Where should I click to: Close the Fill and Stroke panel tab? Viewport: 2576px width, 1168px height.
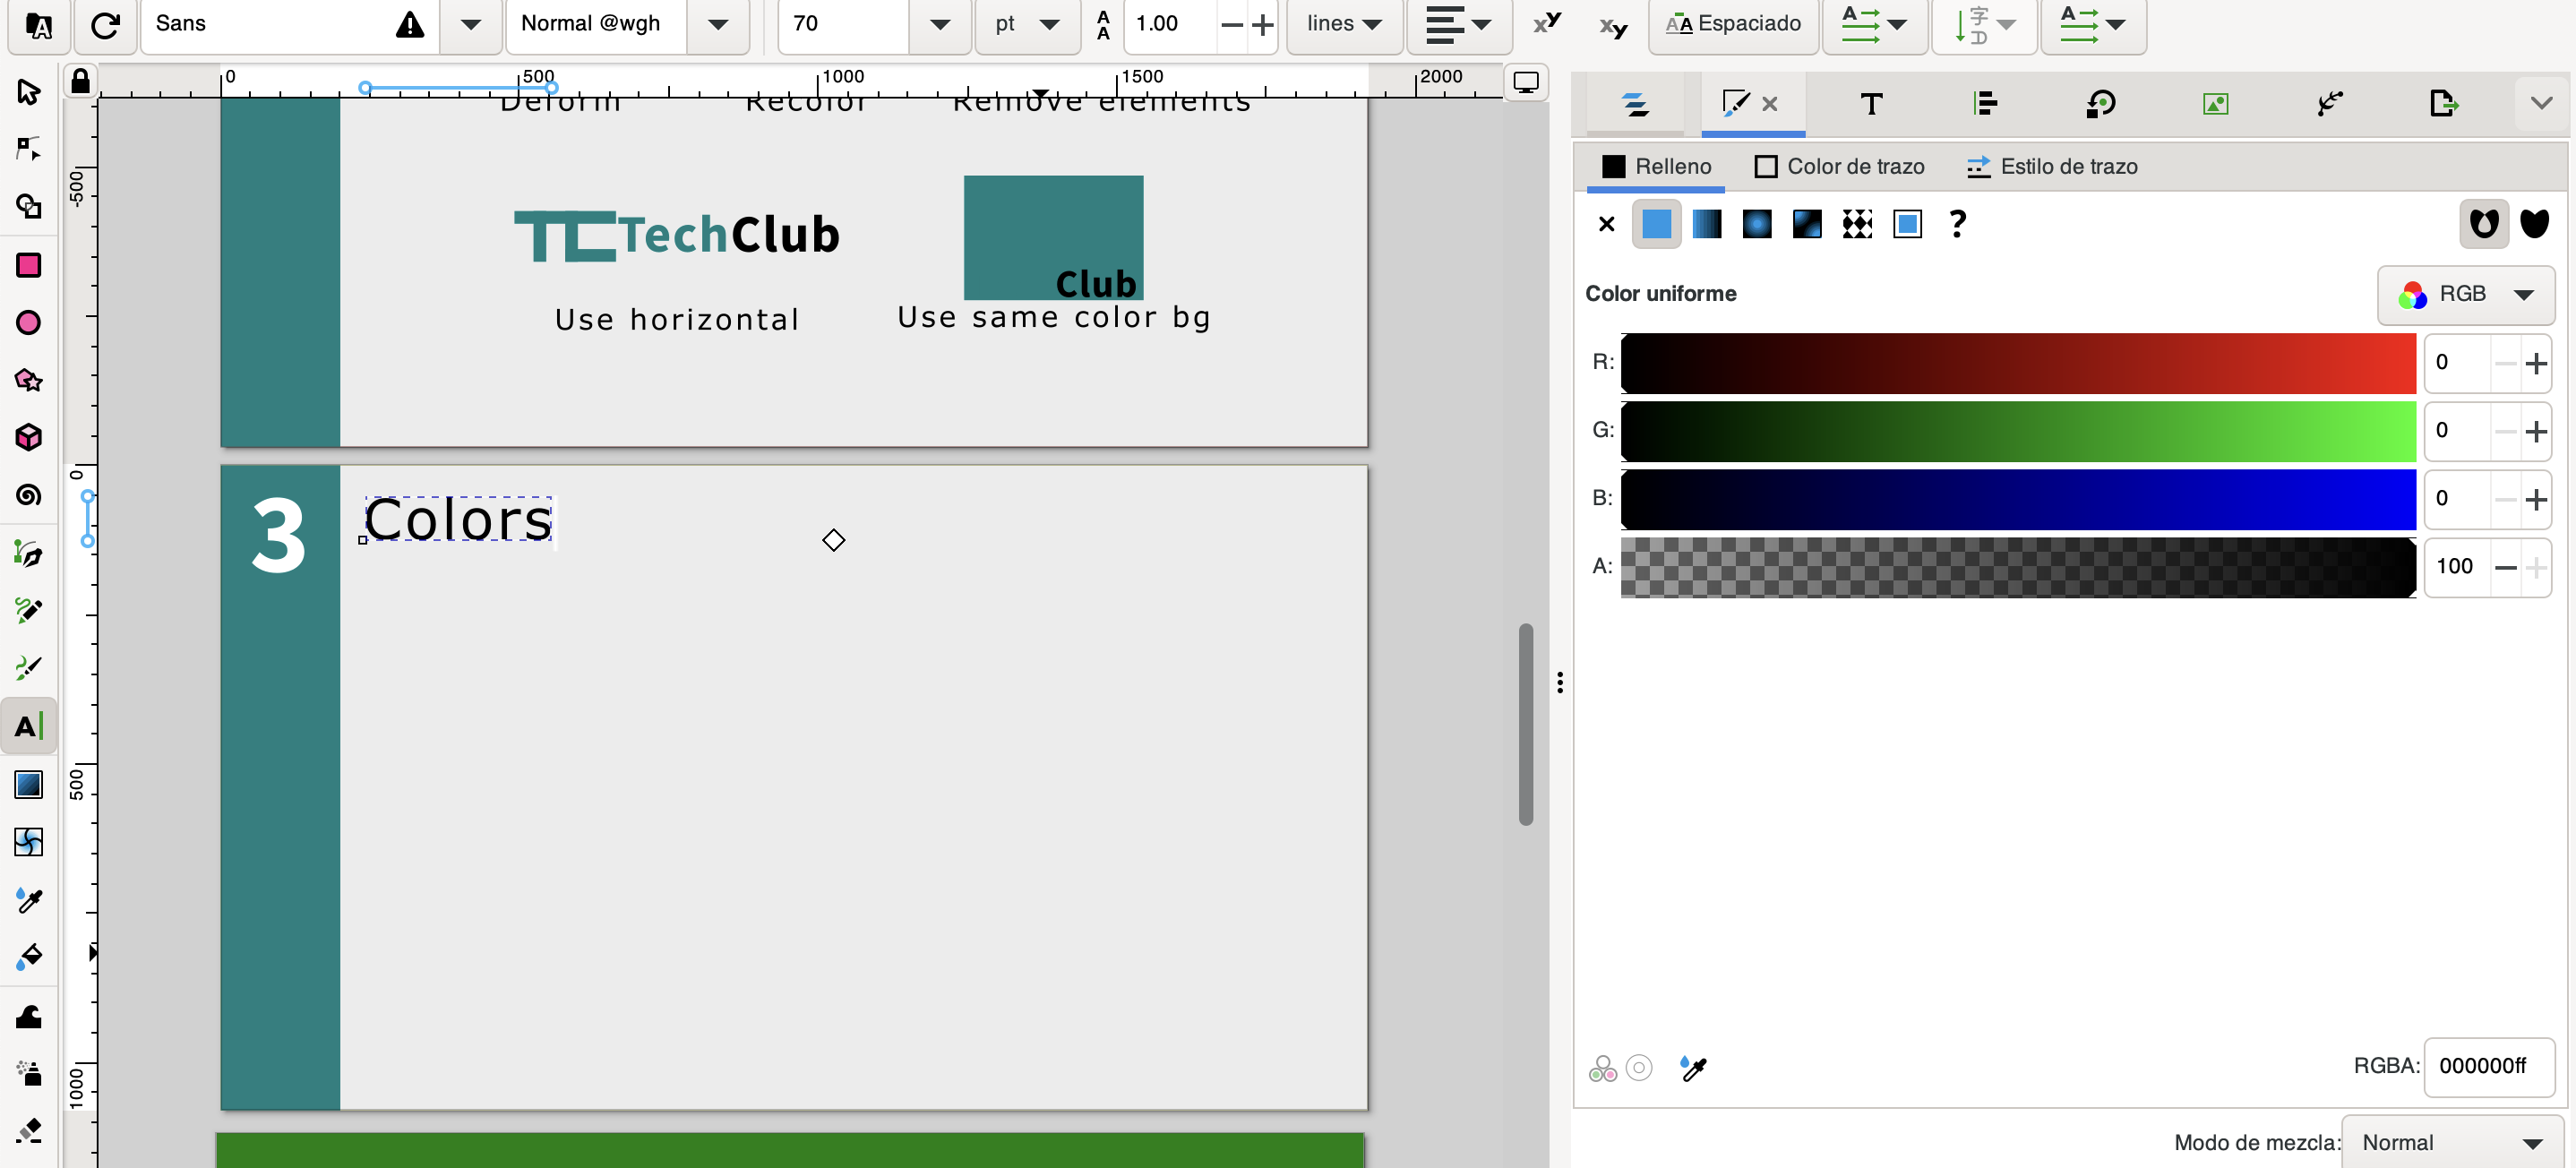tap(1769, 103)
